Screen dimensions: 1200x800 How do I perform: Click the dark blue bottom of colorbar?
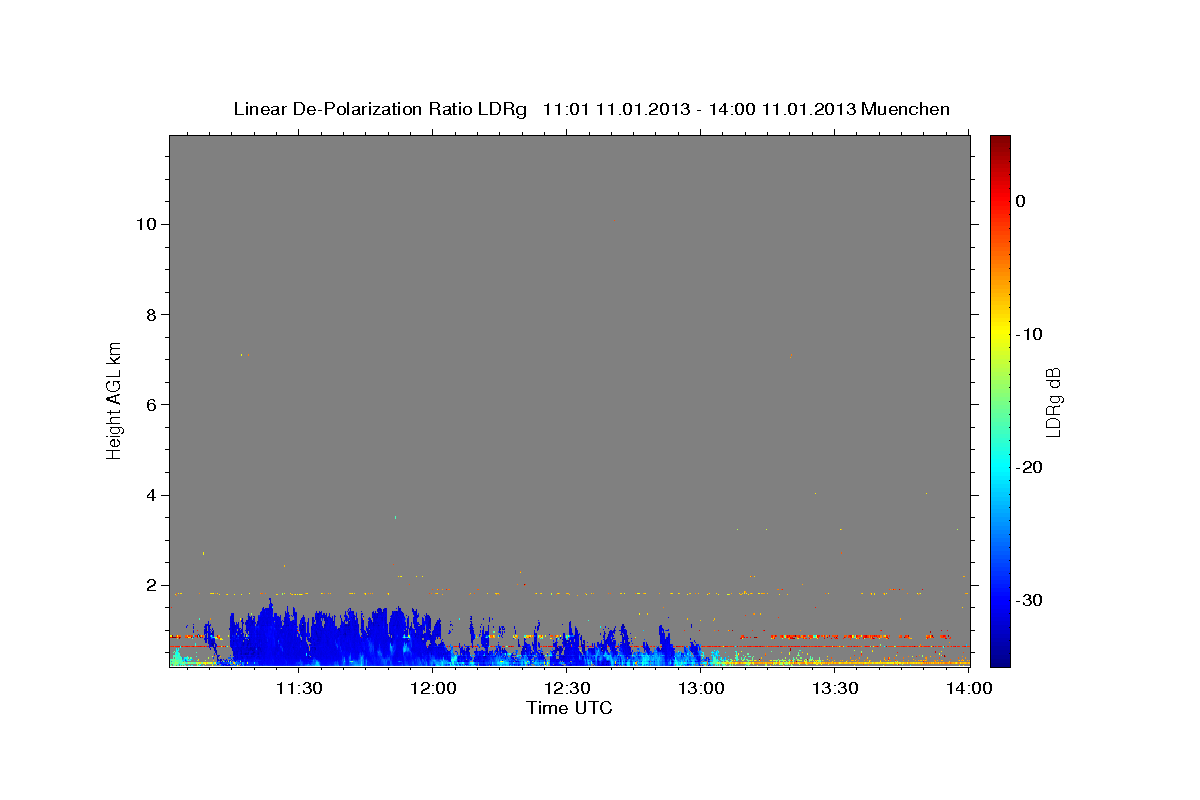[1000, 655]
